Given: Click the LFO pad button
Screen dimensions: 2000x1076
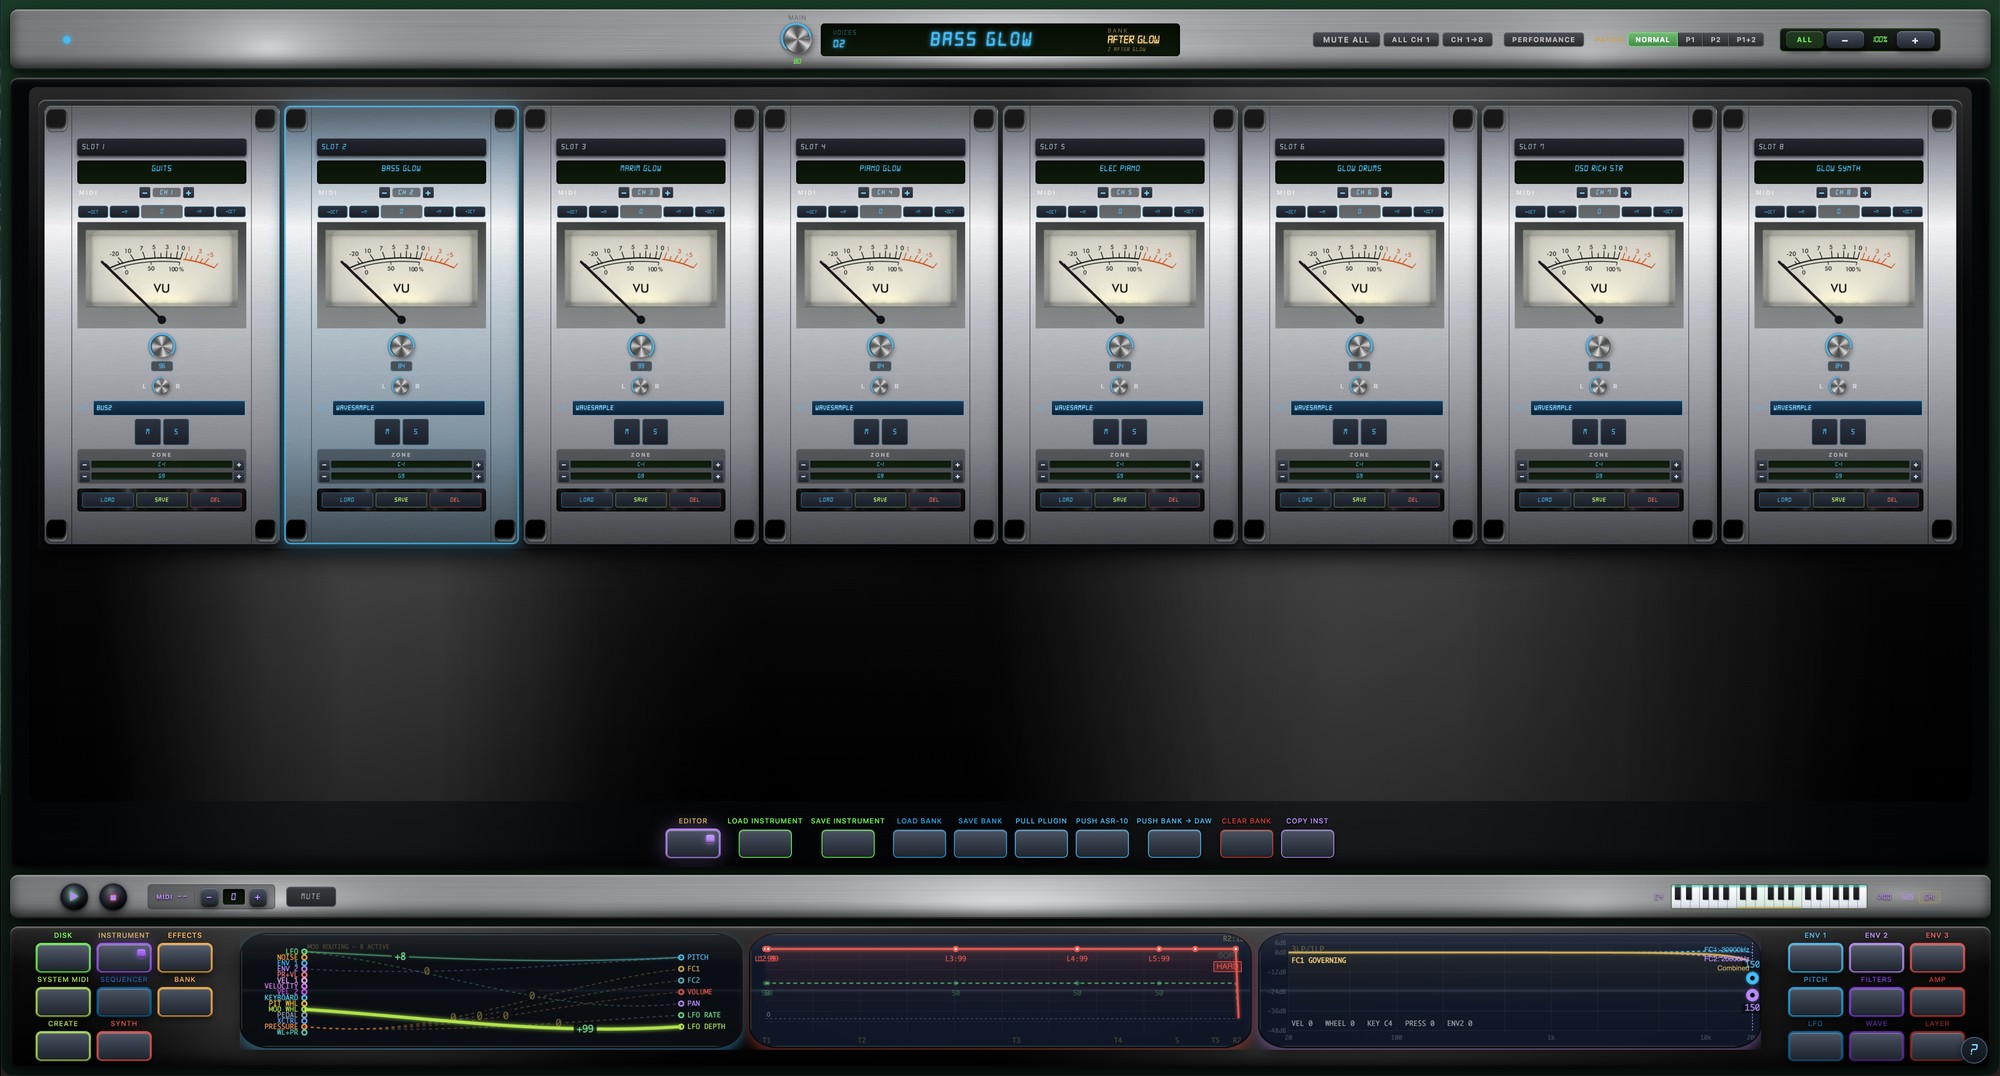Looking at the screenshot, I should pos(1815,1046).
